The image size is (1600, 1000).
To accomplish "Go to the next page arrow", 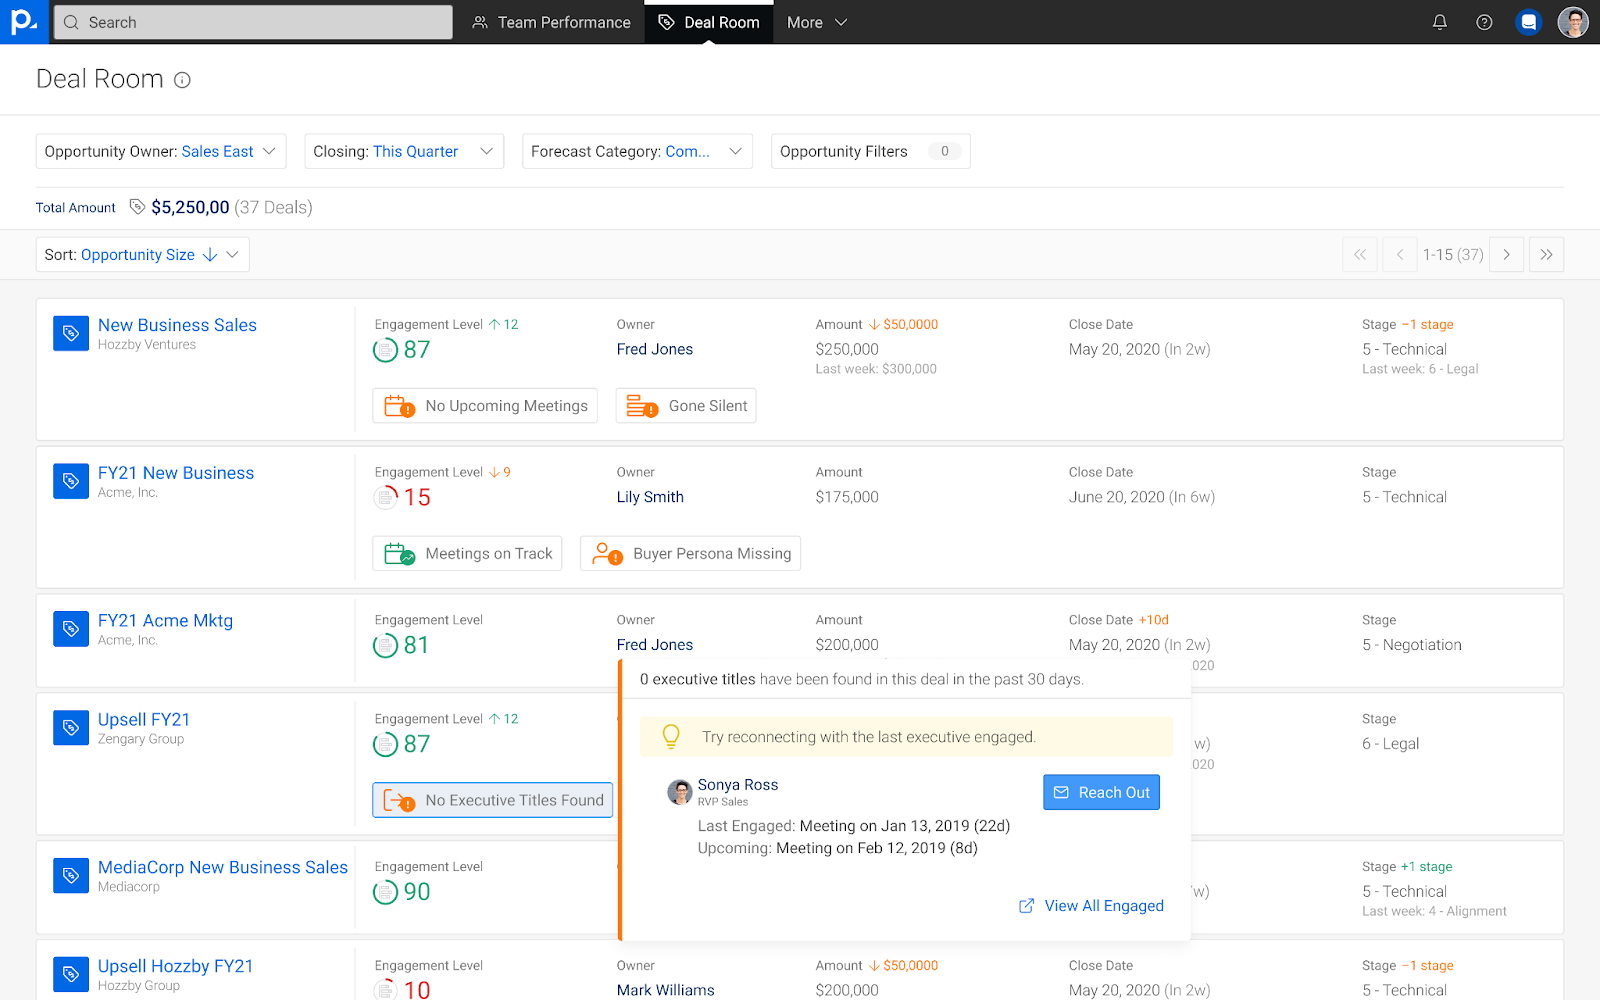I will (x=1506, y=255).
